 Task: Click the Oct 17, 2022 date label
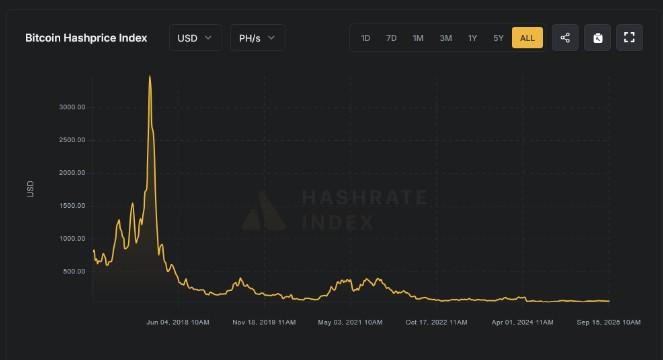point(436,322)
